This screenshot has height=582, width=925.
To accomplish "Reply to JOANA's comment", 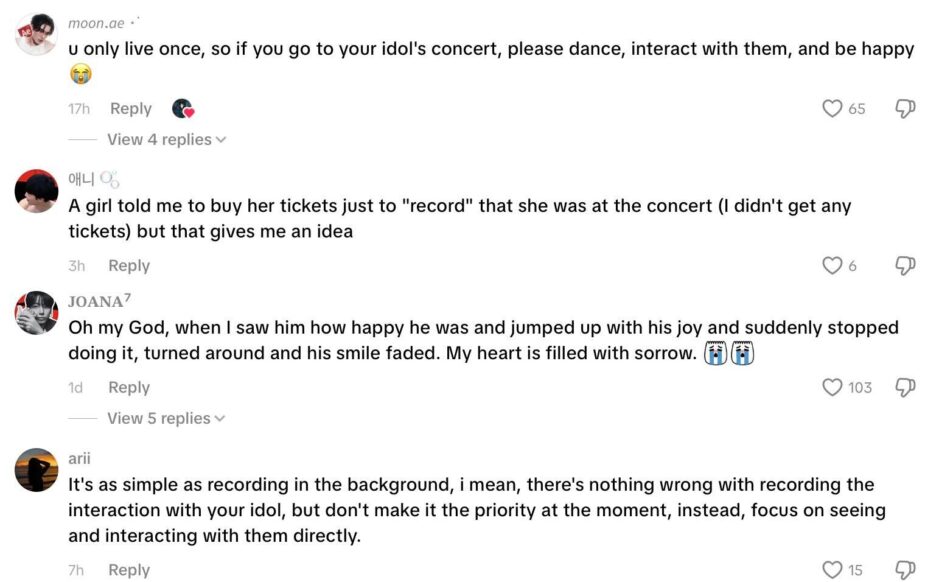I will (x=129, y=387).
